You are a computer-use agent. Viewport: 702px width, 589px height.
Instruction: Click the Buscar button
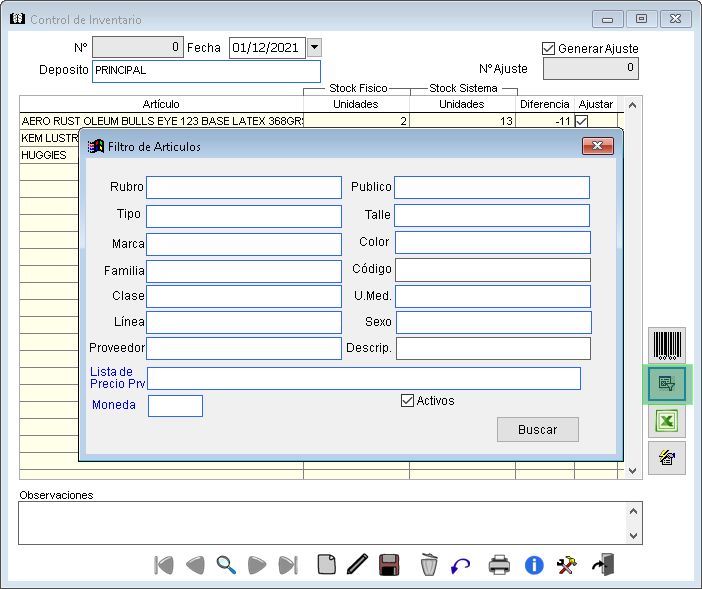coord(538,430)
